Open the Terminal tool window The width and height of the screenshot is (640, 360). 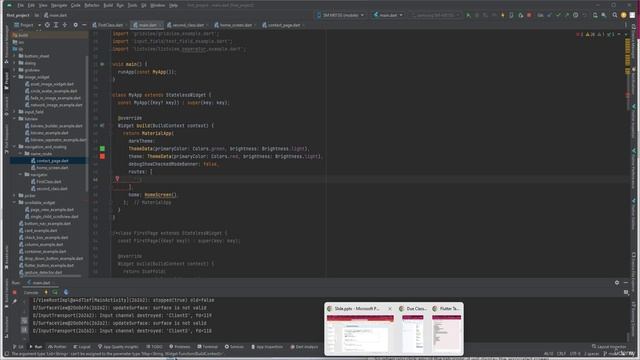pos(208,347)
